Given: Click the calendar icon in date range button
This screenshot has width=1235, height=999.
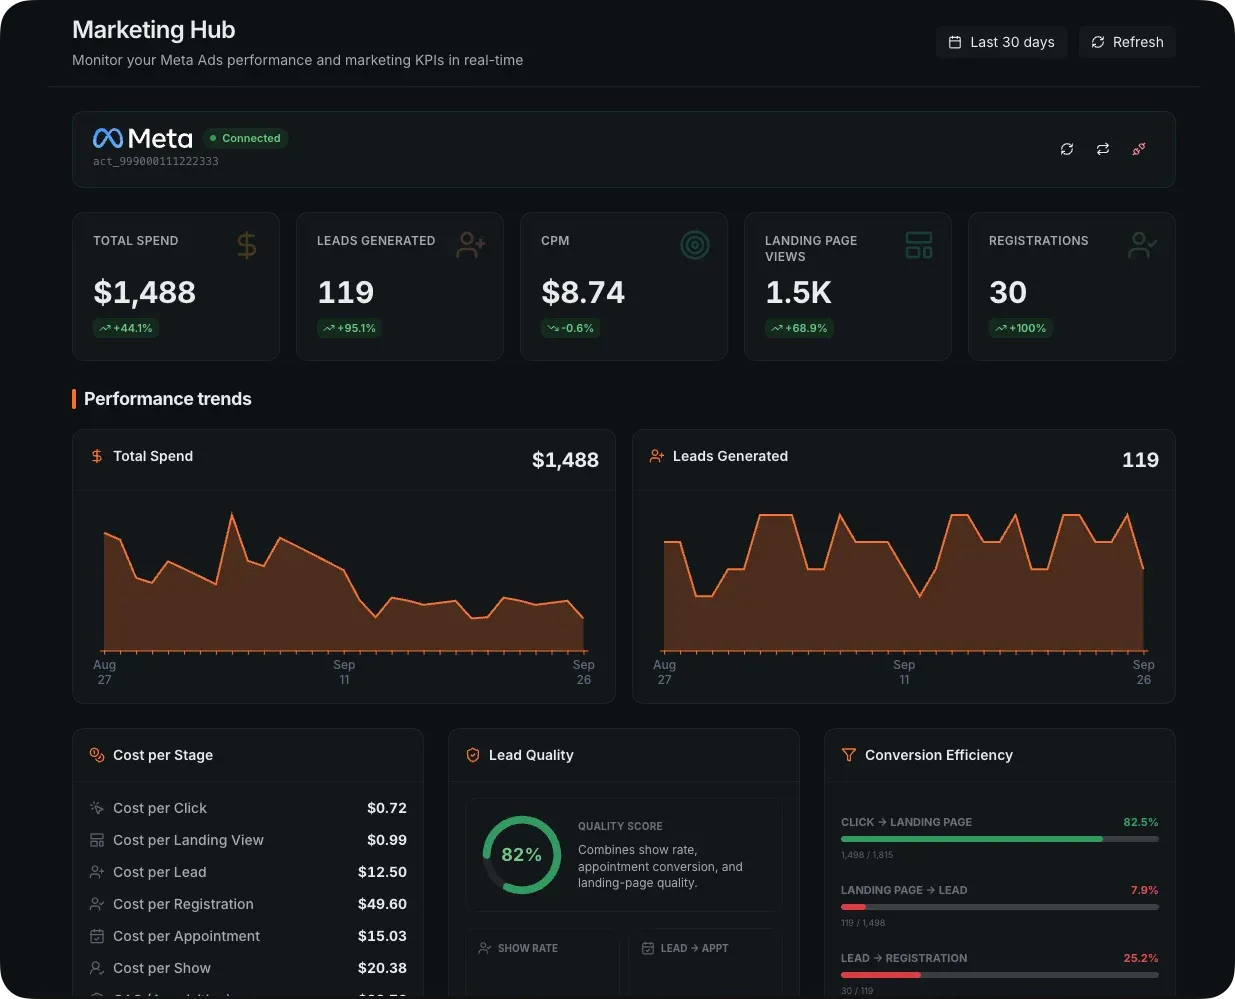Looking at the screenshot, I should (955, 42).
